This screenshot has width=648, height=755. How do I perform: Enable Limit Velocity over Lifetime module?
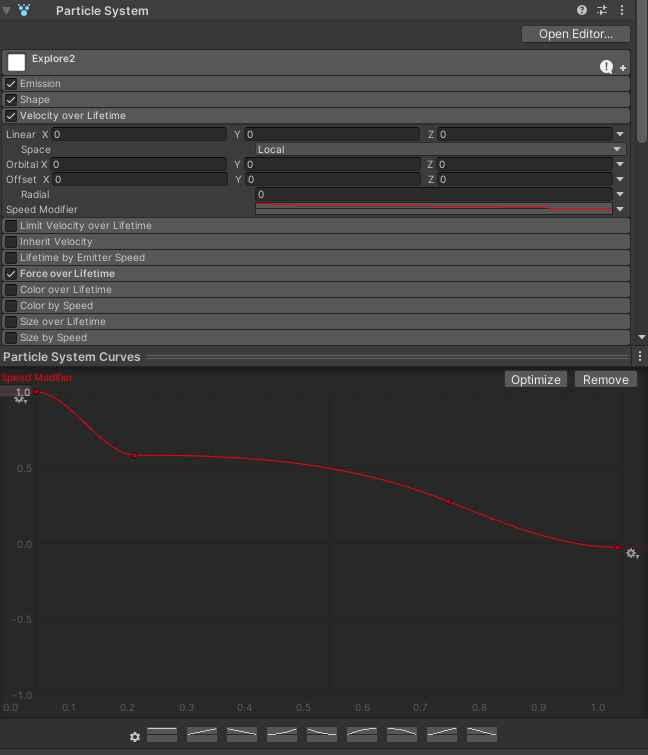tap(11, 225)
